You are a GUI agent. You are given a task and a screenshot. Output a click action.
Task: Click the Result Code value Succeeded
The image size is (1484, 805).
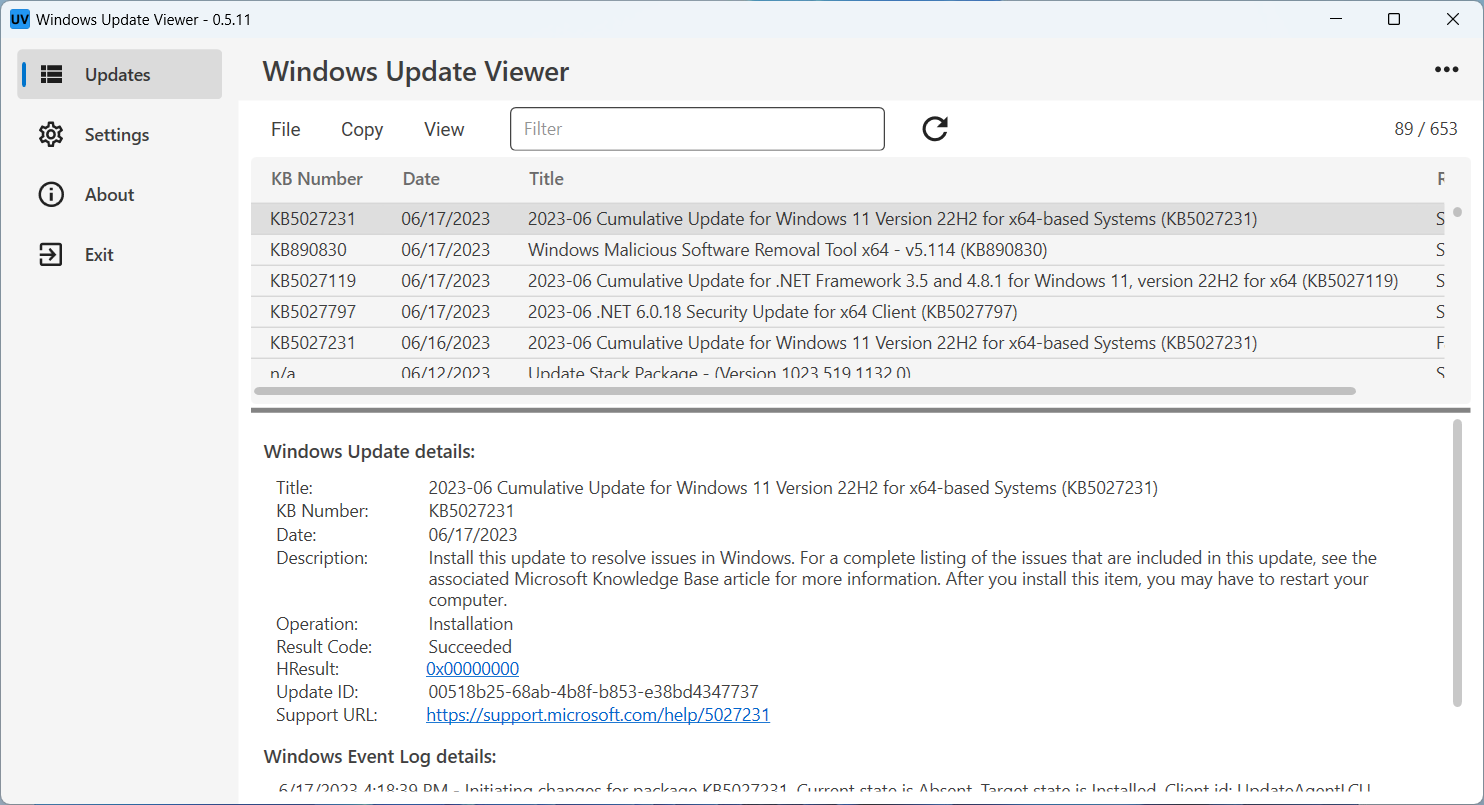tap(470, 647)
